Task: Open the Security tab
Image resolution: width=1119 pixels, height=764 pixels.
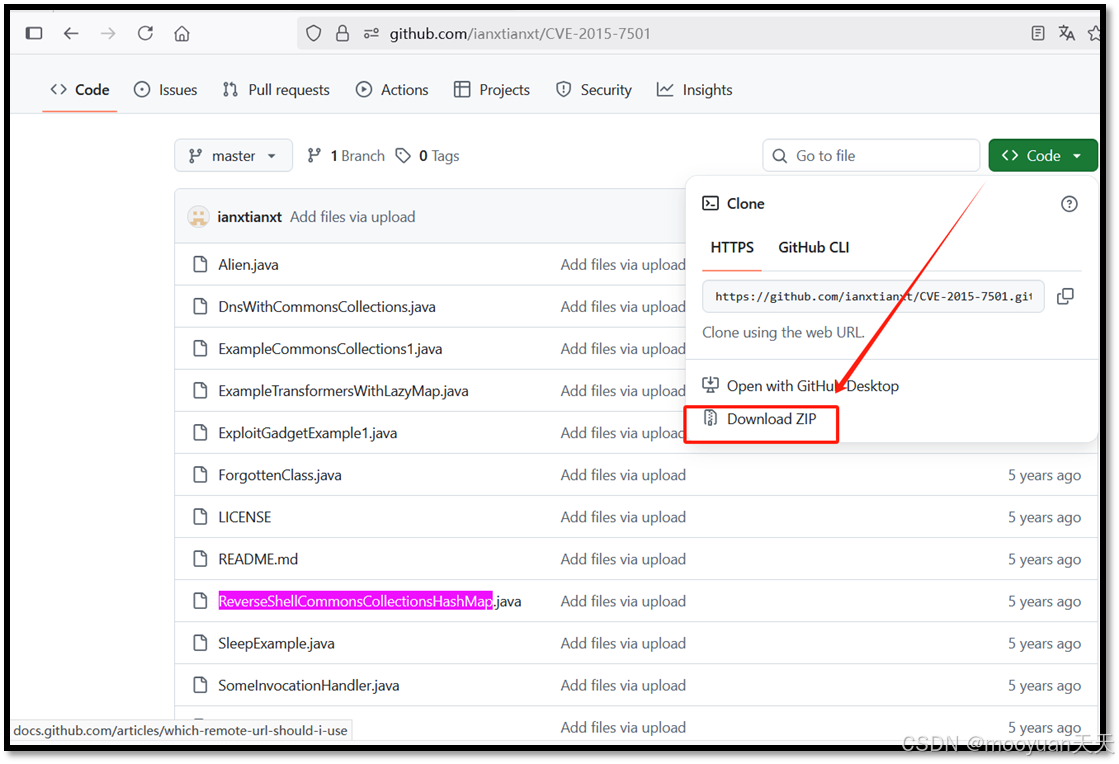Action: [594, 90]
